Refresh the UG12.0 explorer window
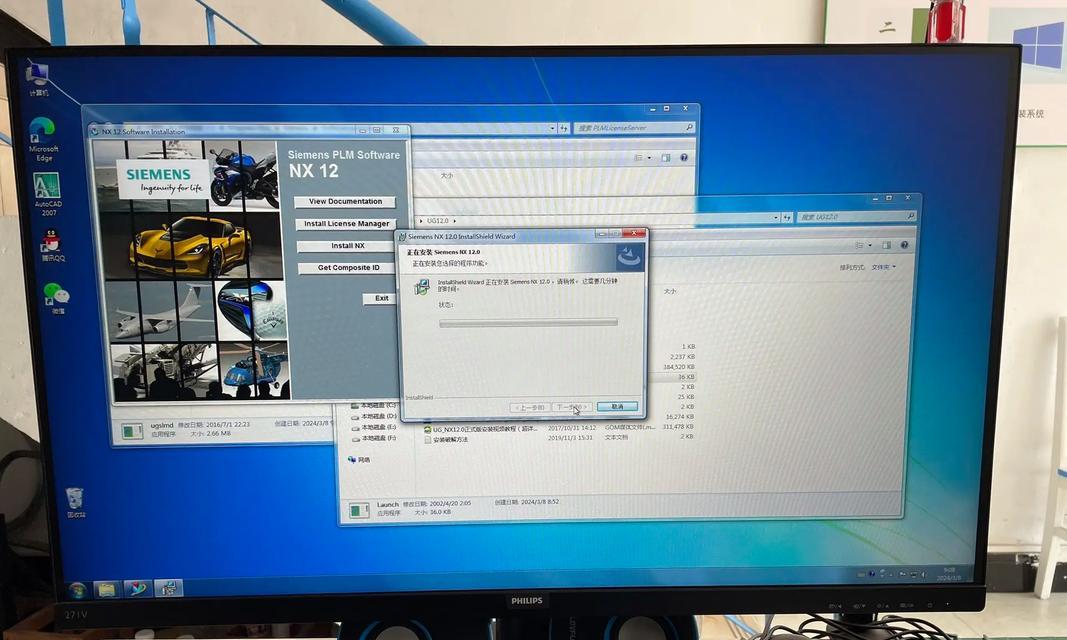The width and height of the screenshot is (1067, 640). tap(787, 218)
